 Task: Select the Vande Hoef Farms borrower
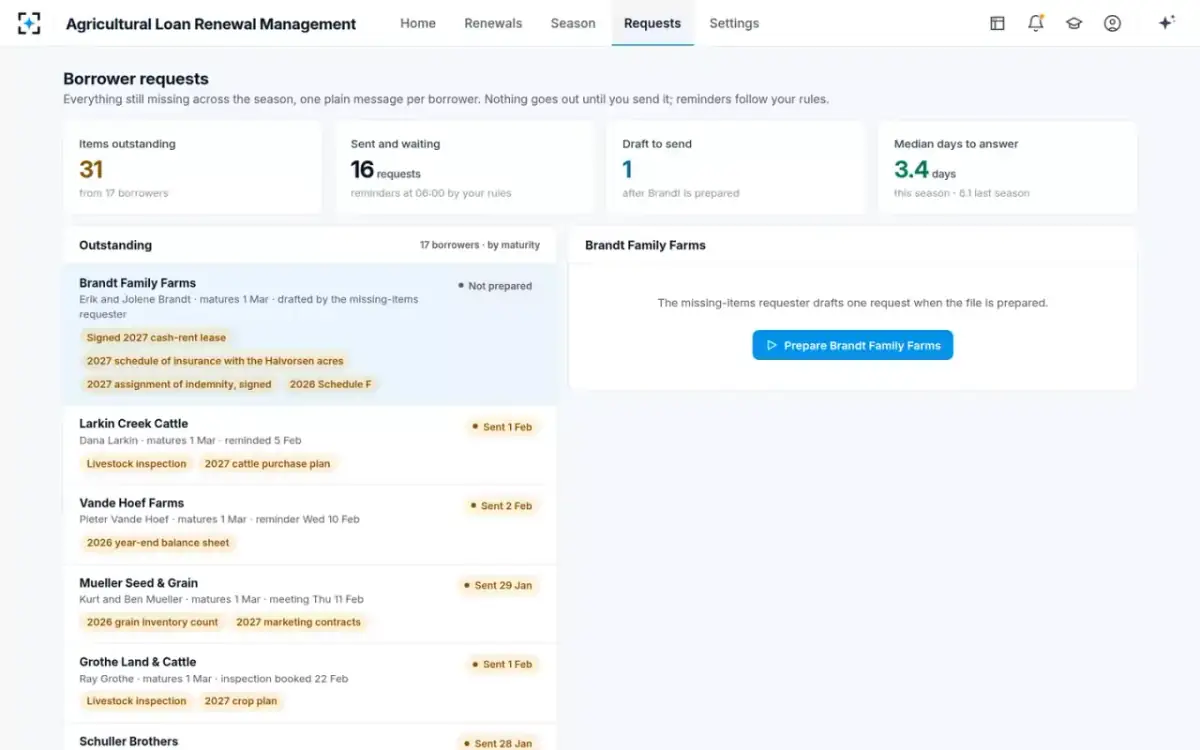309,524
